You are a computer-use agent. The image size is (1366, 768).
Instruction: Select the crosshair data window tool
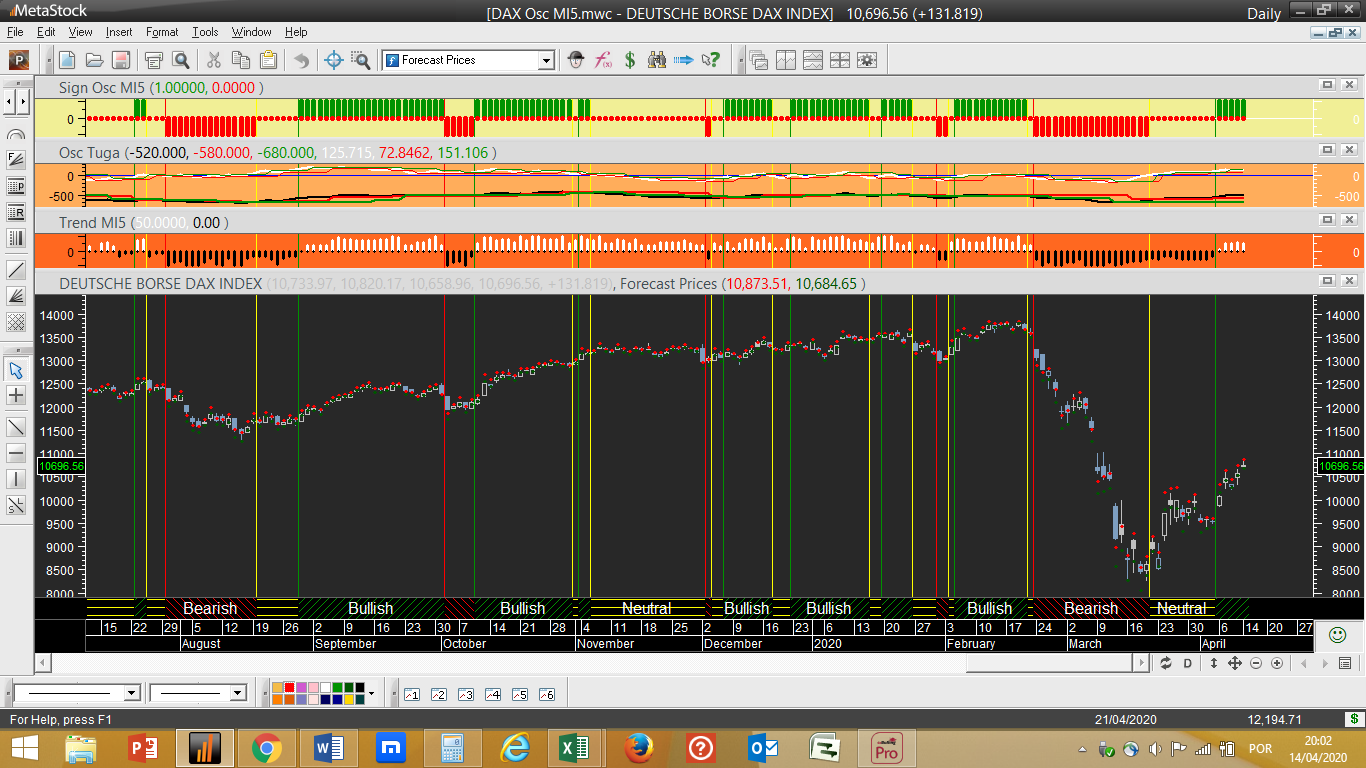coord(335,60)
